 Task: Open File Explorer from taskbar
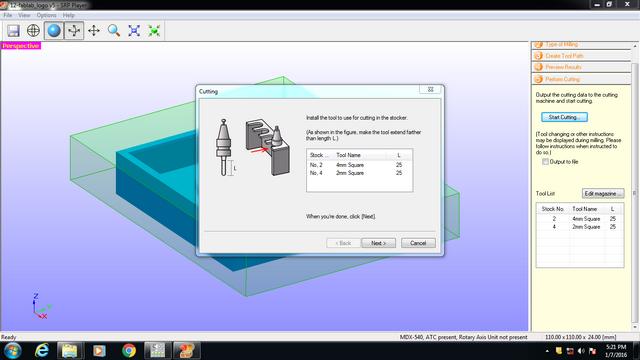pyautogui.click(x=70, y=351)
